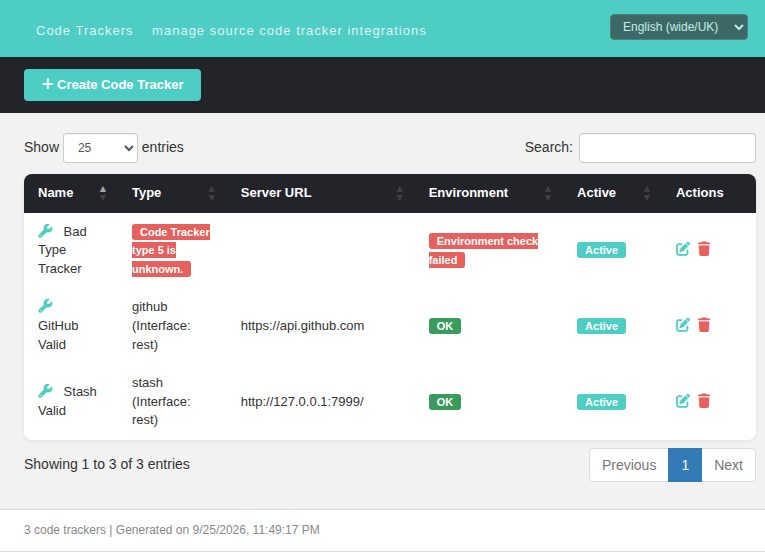Click wrench icon for Stash Valid

coord(45,391)
